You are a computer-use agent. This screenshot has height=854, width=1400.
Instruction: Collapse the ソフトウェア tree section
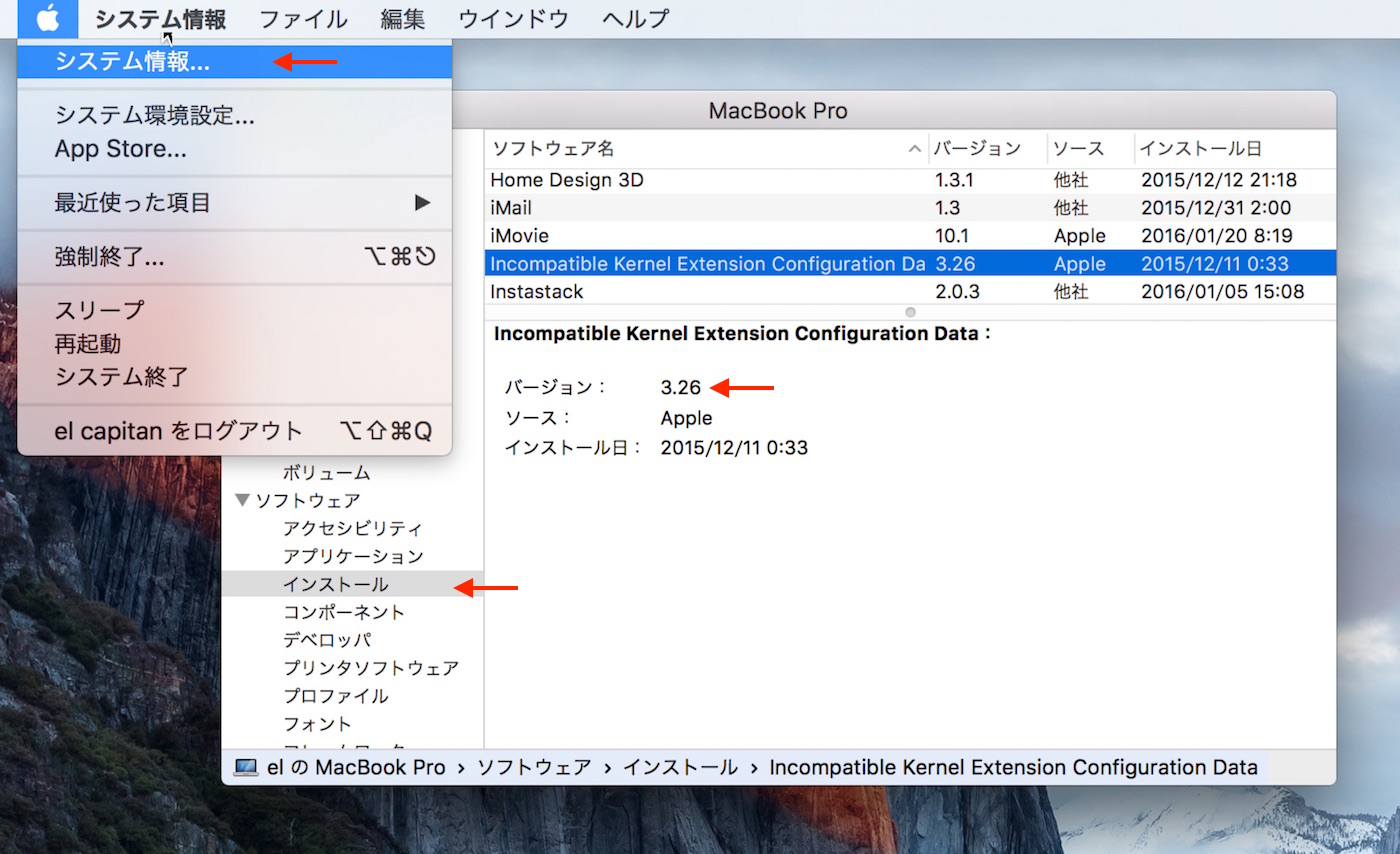coord(242,500)
